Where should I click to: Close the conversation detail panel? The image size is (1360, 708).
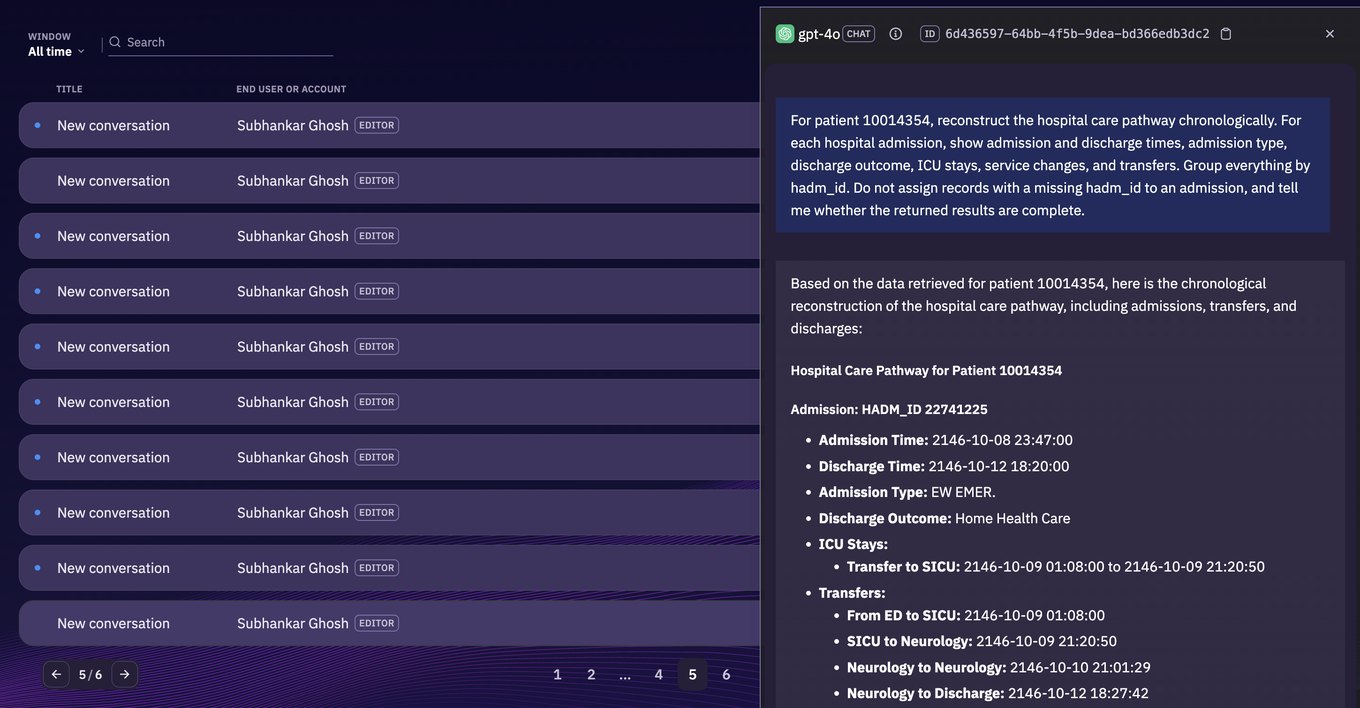[1330, 34]
